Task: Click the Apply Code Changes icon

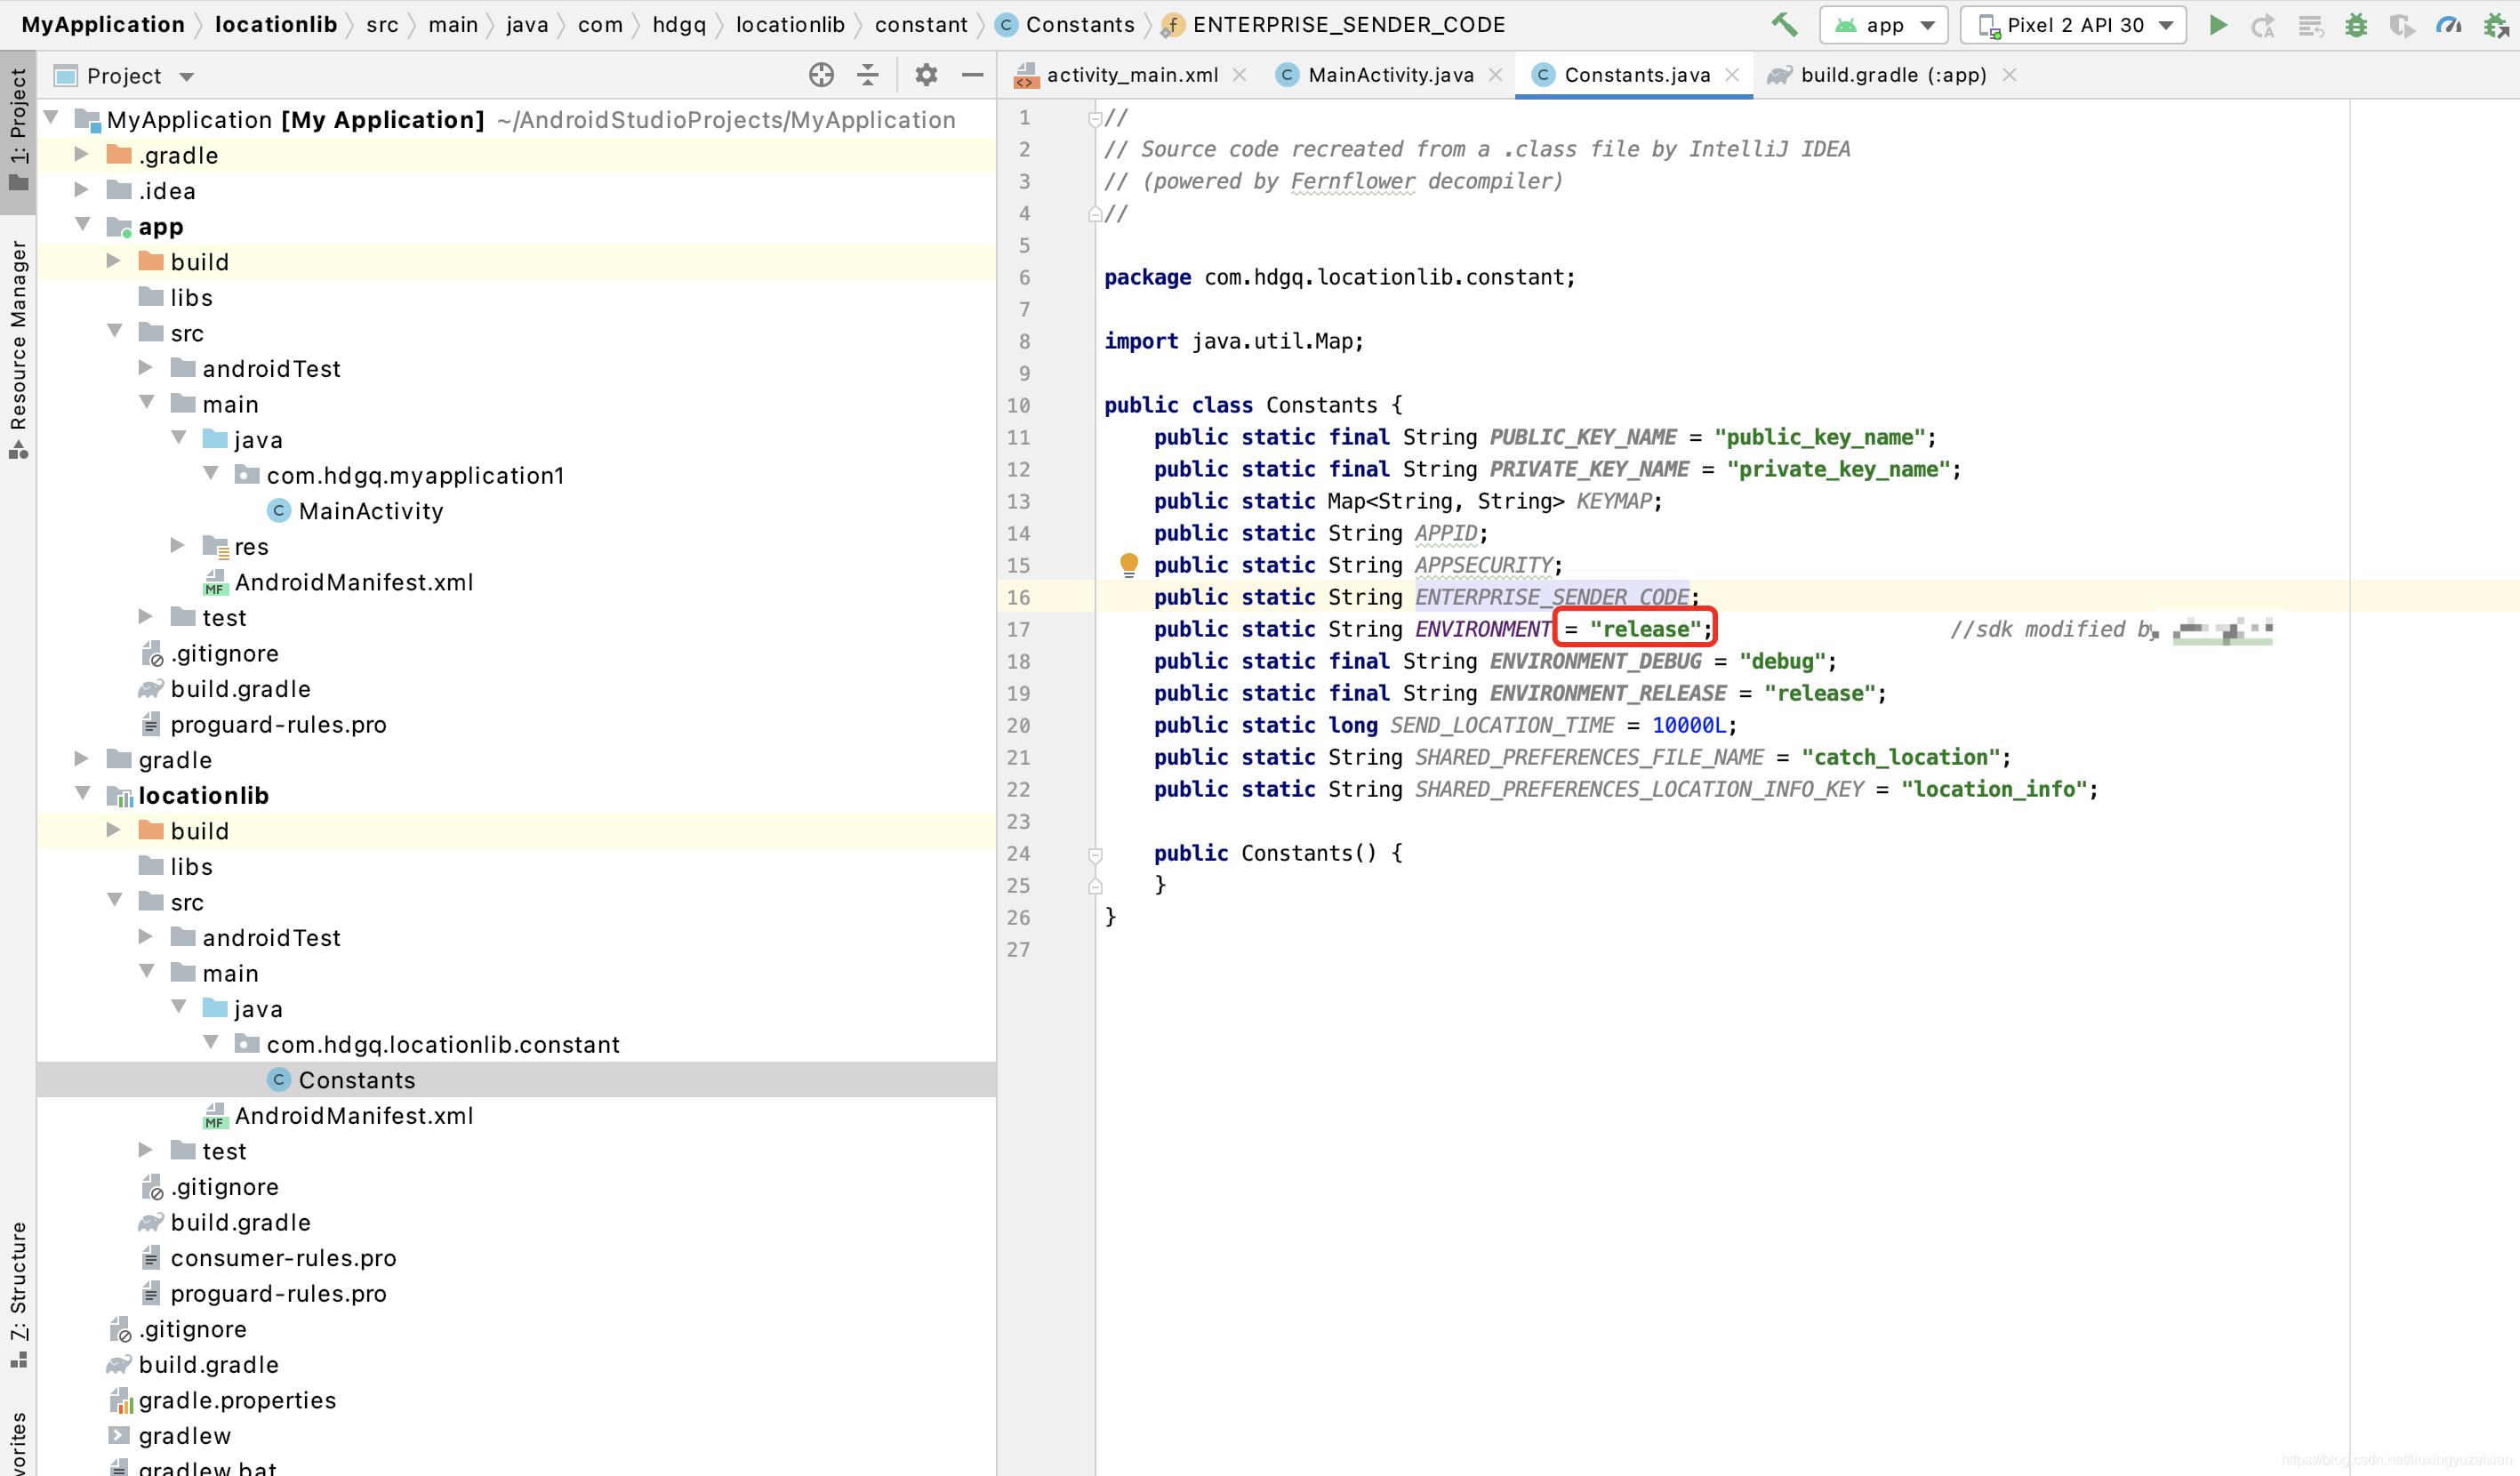Action: (x=2310, y=25)
